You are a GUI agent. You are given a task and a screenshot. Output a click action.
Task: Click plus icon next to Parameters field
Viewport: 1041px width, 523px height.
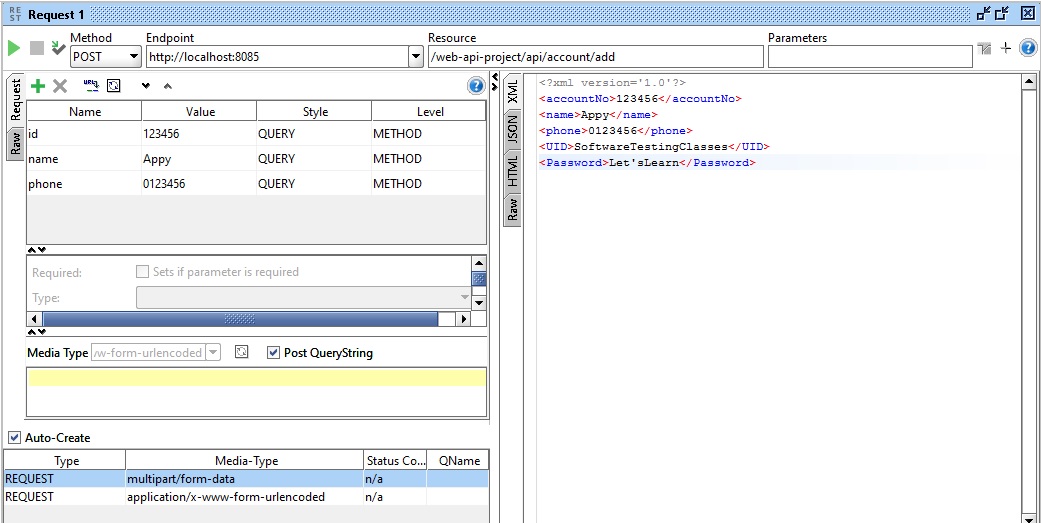point(1006,48)
